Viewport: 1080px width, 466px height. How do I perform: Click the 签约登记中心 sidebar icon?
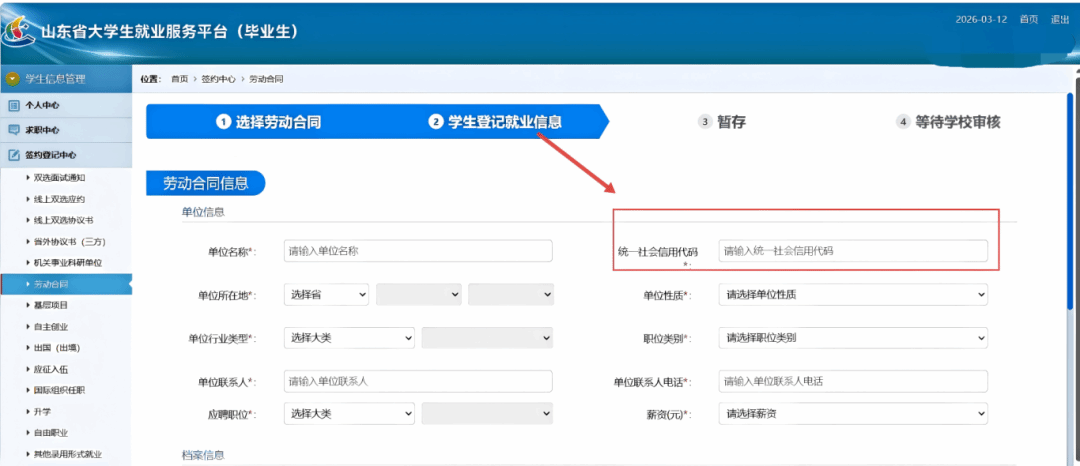click(x=14, y=155)
